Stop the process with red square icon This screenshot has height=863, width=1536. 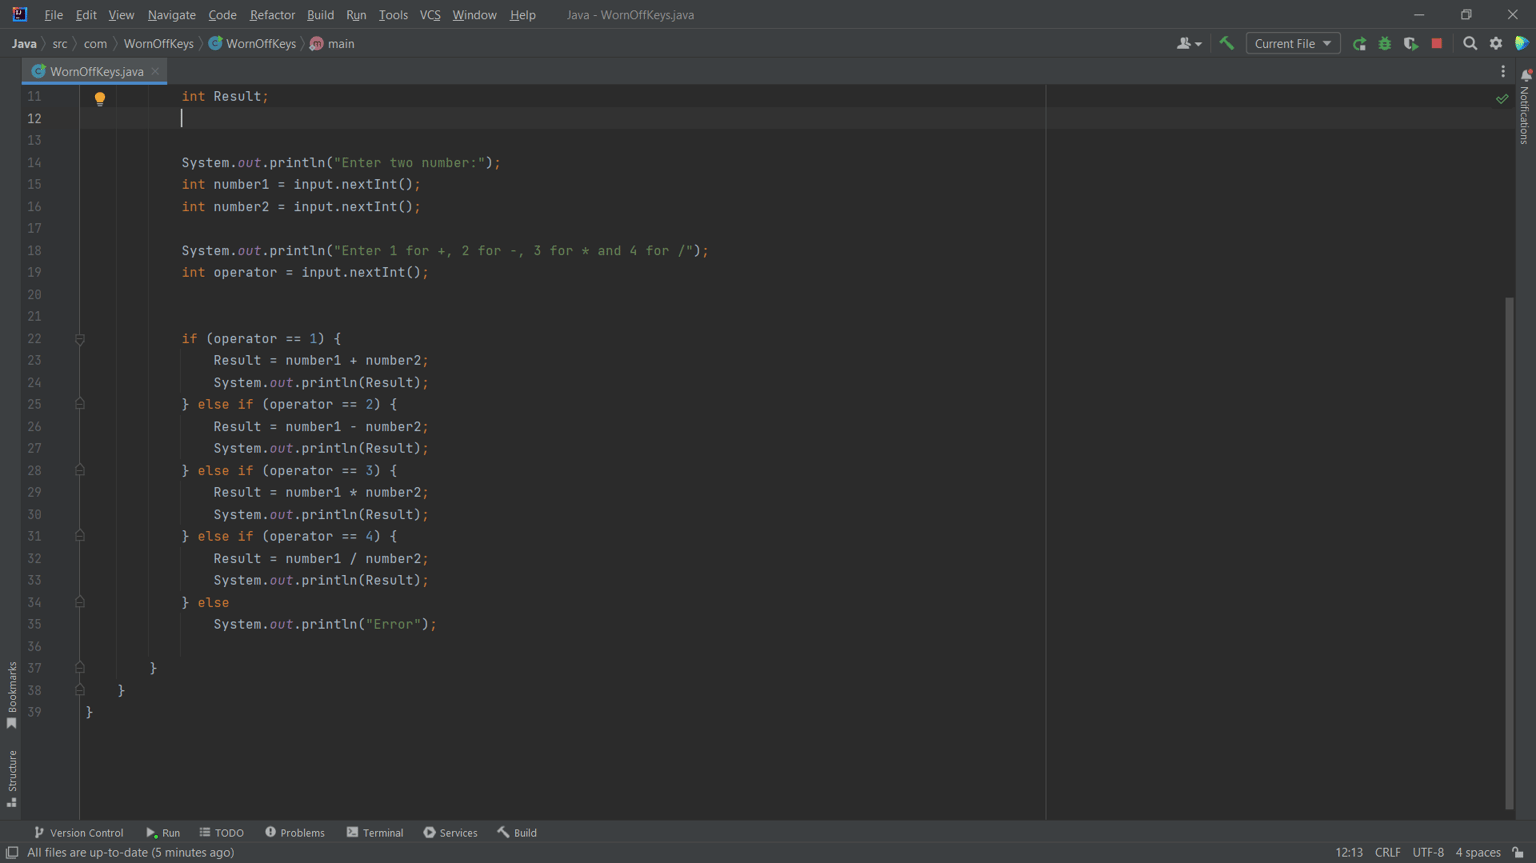click(x=1437, y=43)
